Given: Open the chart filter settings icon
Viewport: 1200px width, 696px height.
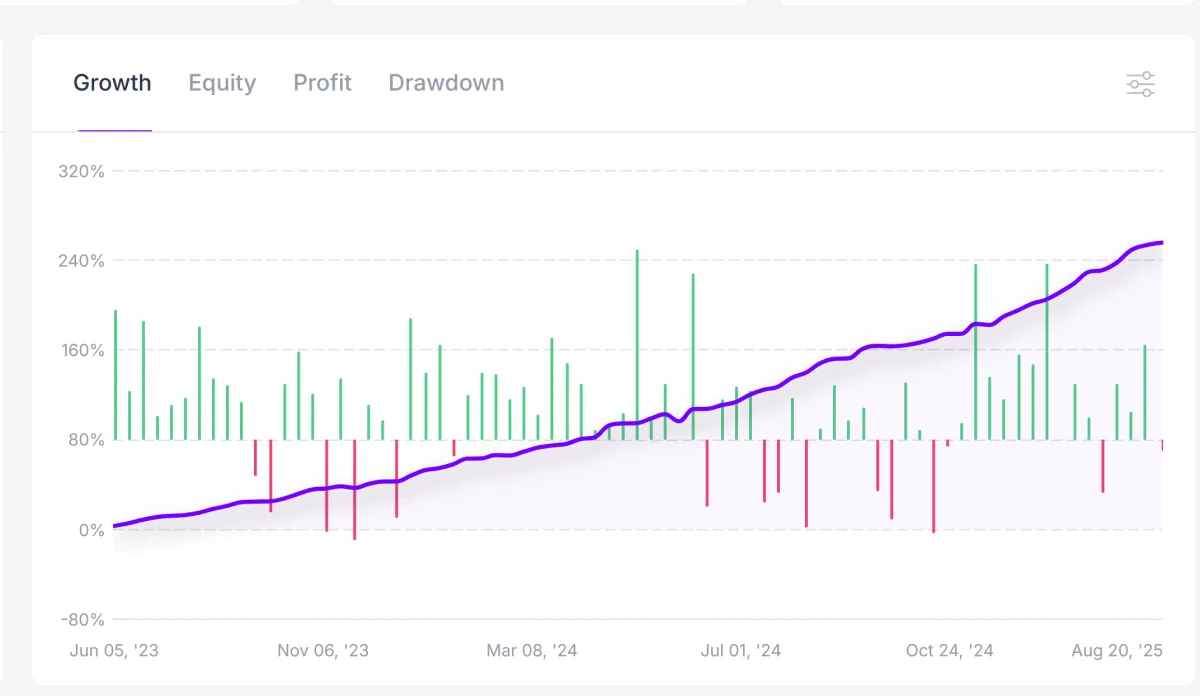Looking at the screenshot, I should (x=1141, y=84).
